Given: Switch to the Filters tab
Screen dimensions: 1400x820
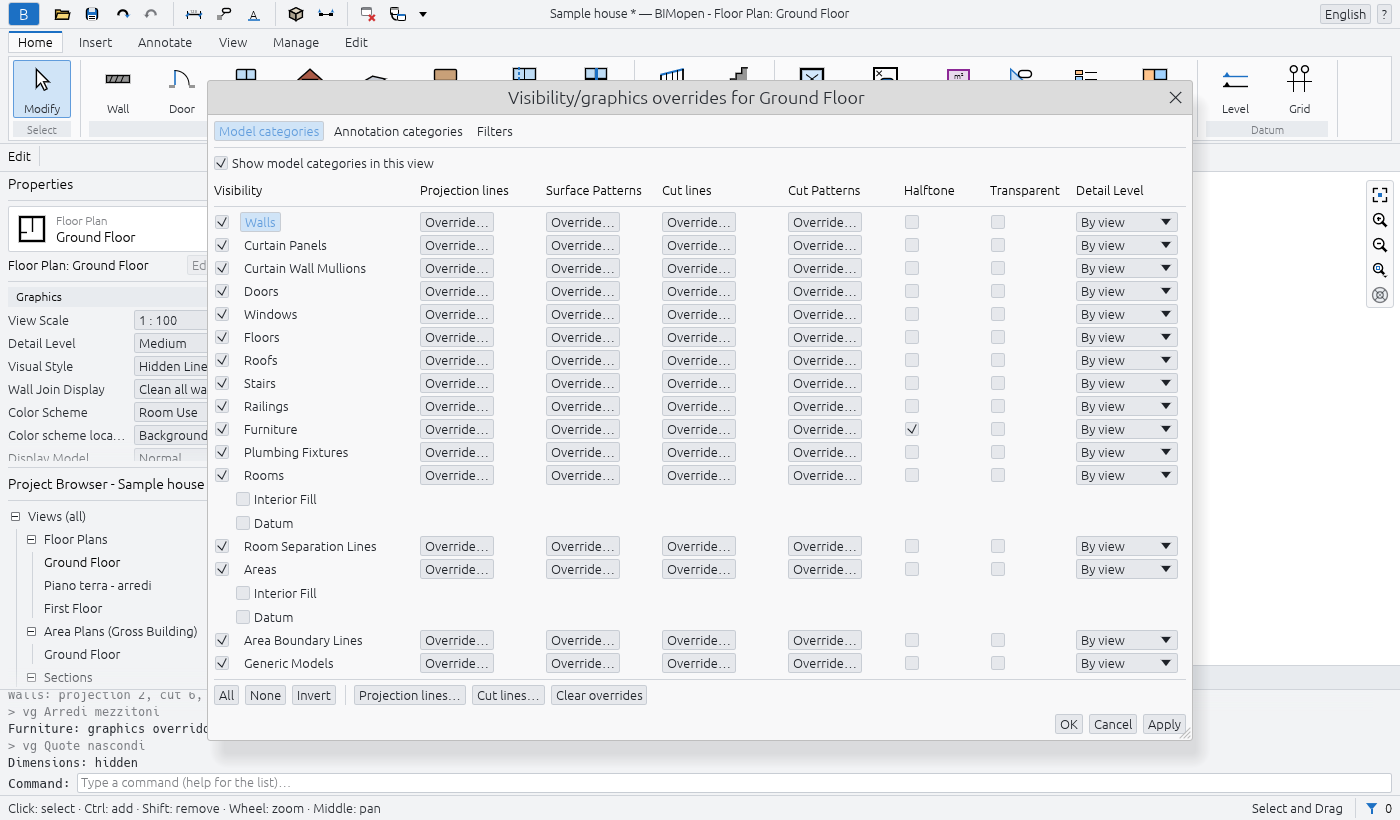Looking at the screenshot, I should [x=495, y=131].
